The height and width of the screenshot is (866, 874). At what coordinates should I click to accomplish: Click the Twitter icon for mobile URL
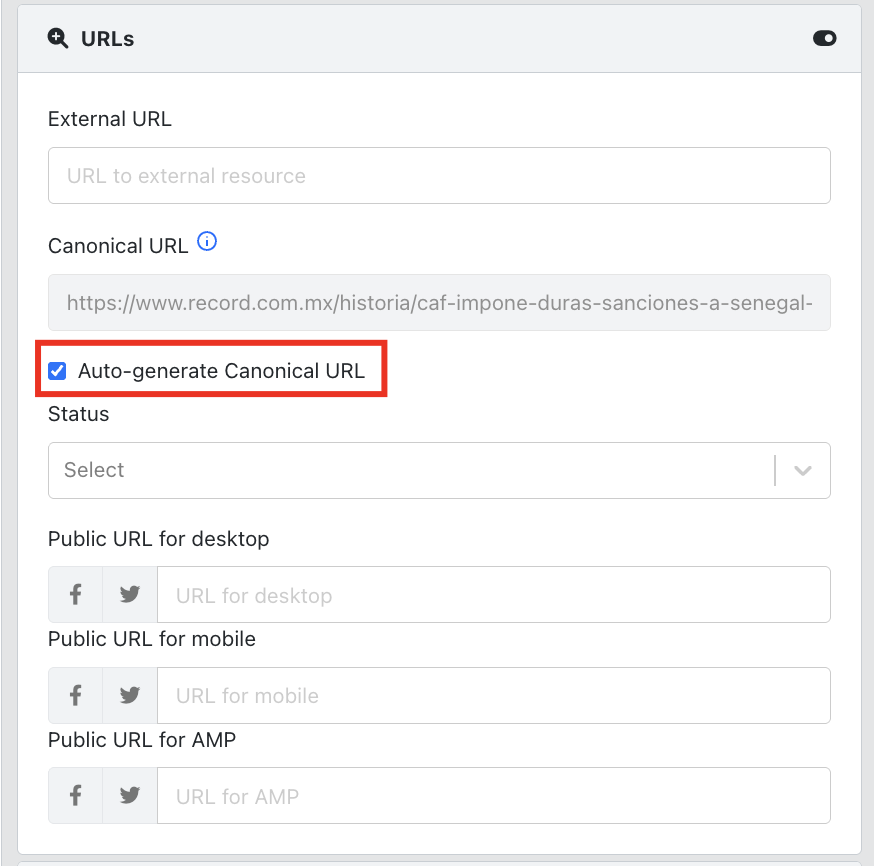(129, 695)
